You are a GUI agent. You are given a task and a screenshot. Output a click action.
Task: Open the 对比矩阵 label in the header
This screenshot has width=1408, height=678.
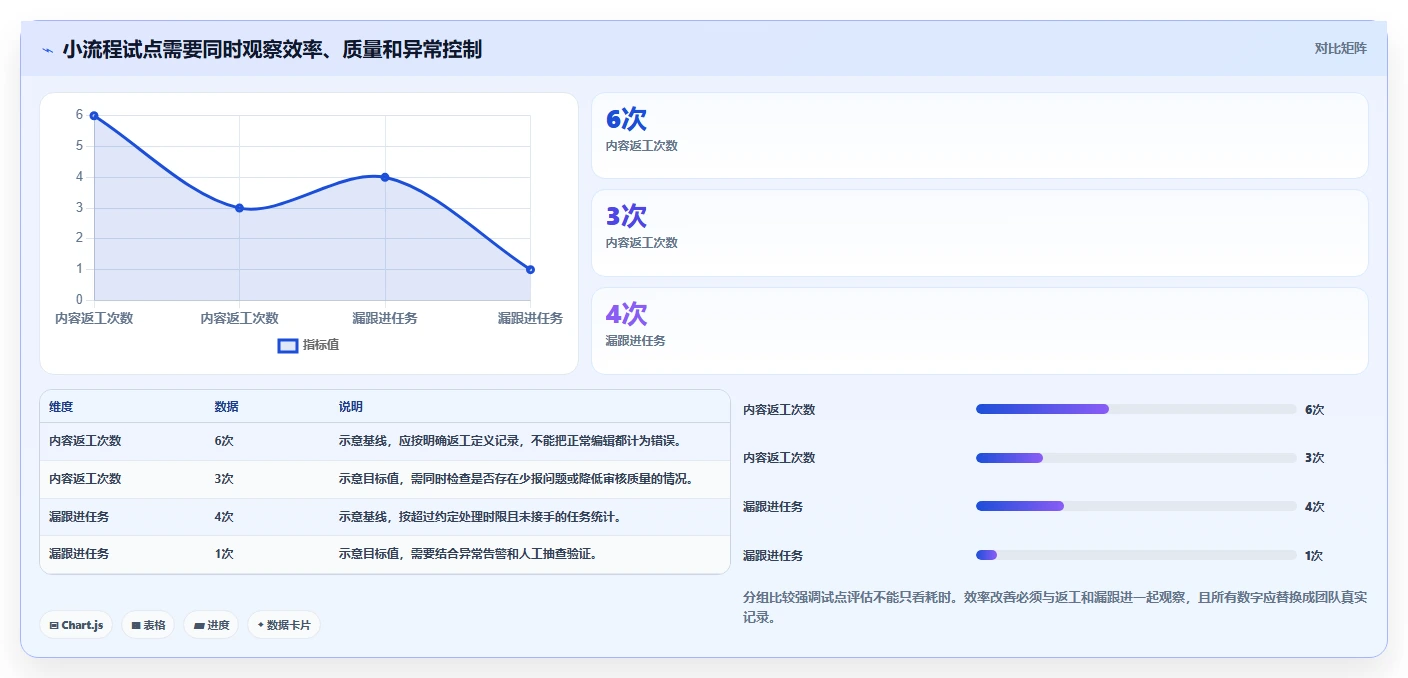[1340, 48]
